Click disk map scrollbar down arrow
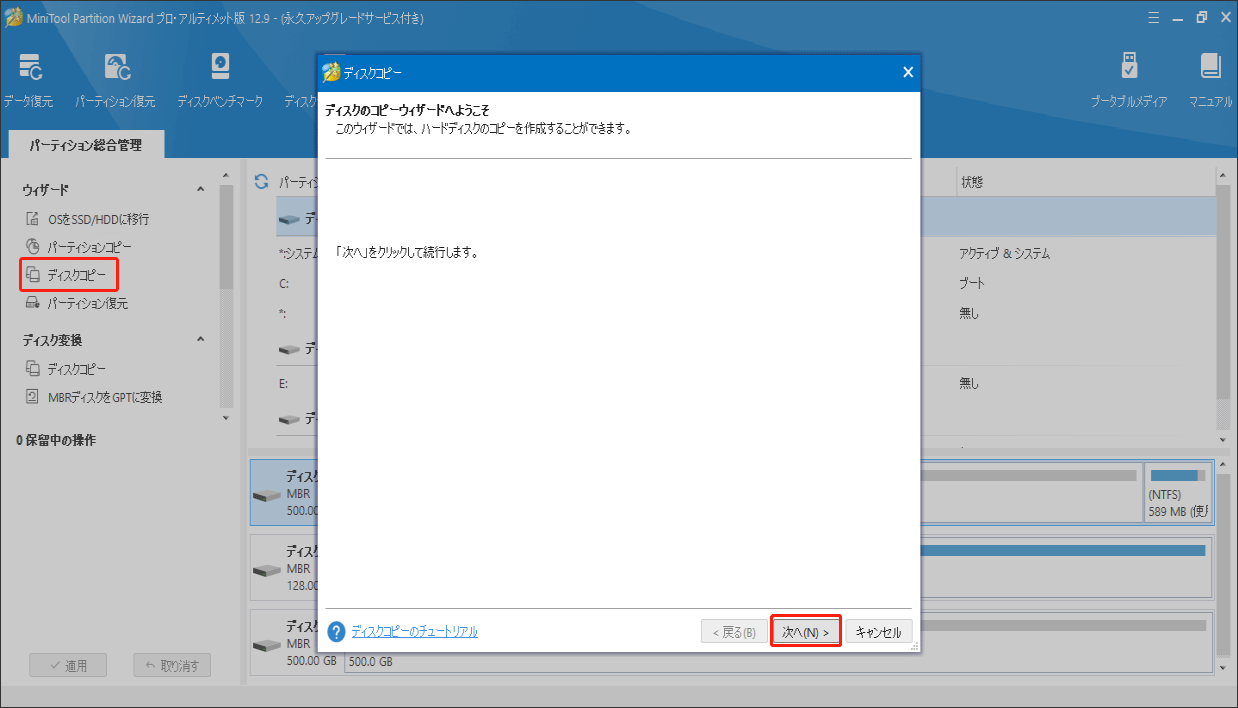The width and height of the screenshot is (1238, 708). click(x=1223, y=666)
